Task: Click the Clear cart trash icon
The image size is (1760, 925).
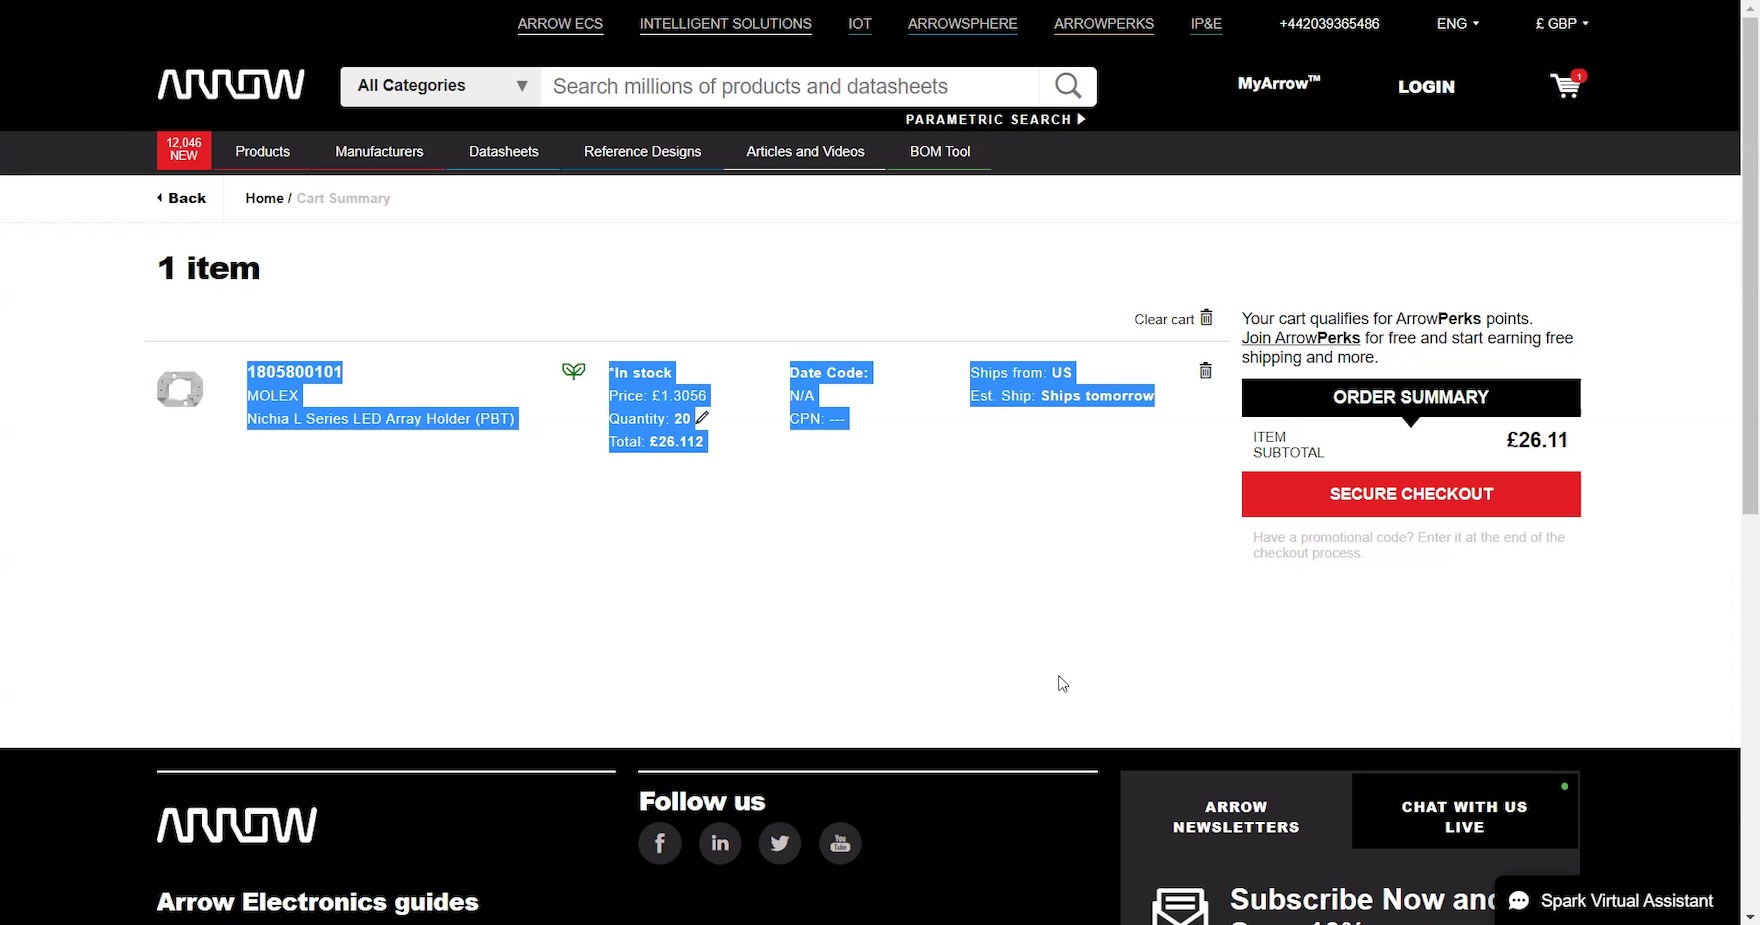Action: point(1206,318)
